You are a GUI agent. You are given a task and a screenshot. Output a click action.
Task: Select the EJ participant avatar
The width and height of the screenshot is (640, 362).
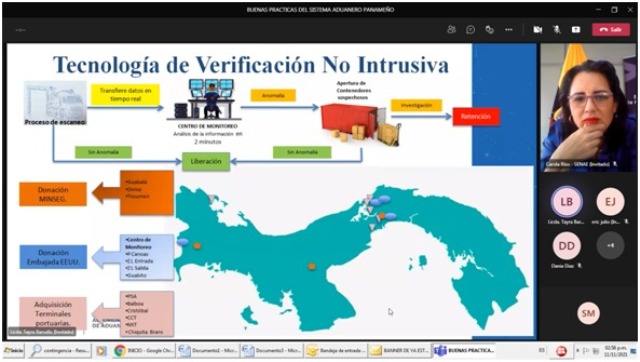coord(610,201)
